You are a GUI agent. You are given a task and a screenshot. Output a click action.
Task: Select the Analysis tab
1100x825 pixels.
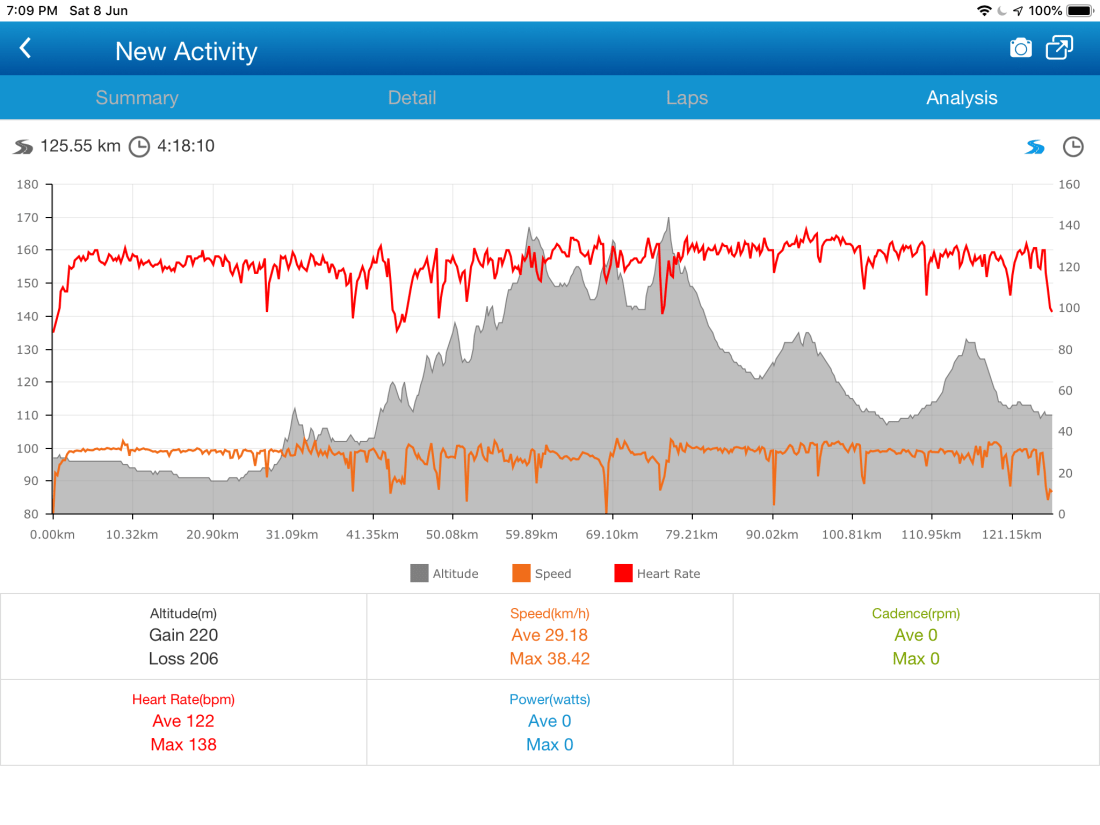coord(961,98)
